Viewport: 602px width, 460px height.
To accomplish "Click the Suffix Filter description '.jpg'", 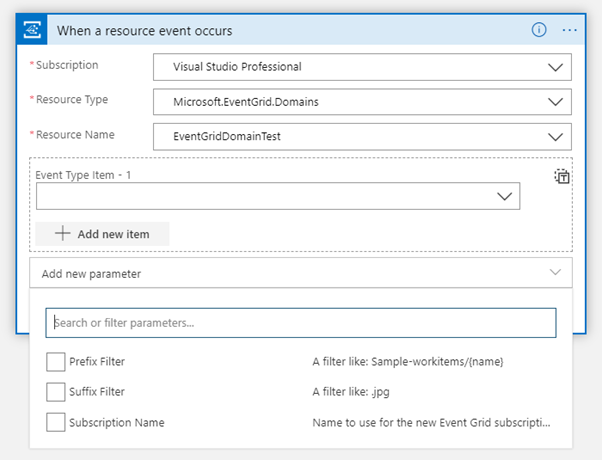I will click(x=349, y=392).
